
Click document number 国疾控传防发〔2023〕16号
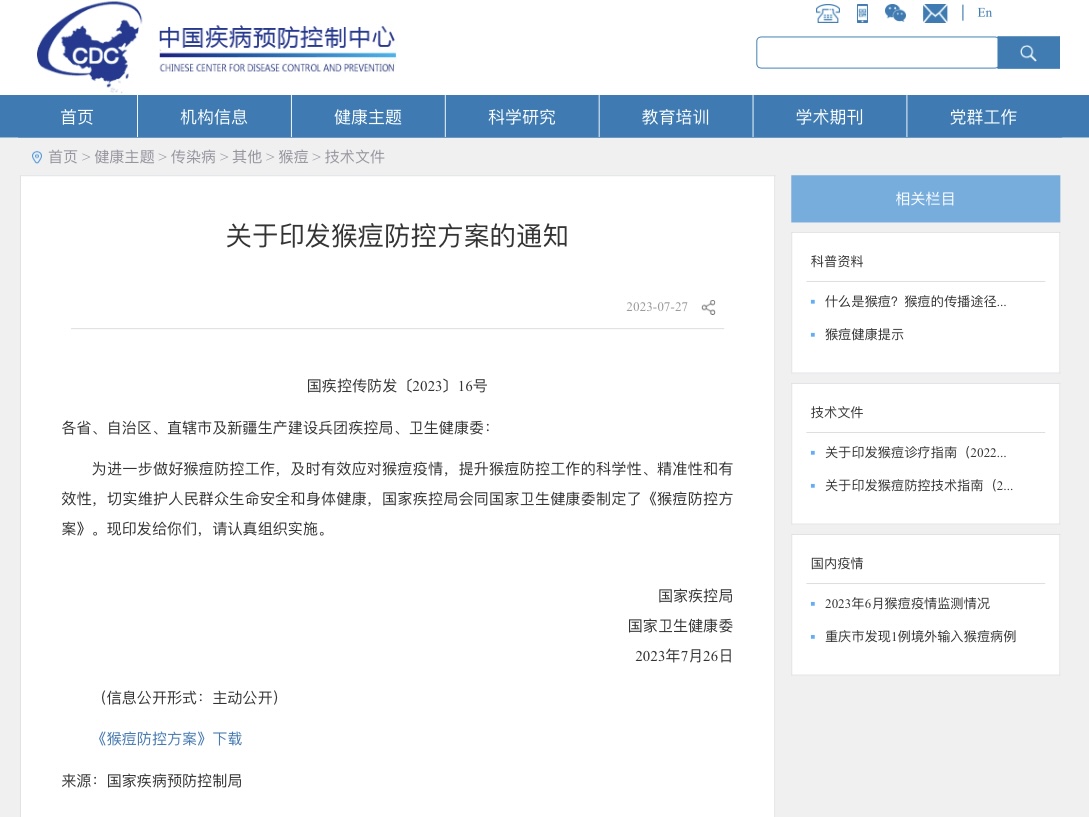(397, 386)
